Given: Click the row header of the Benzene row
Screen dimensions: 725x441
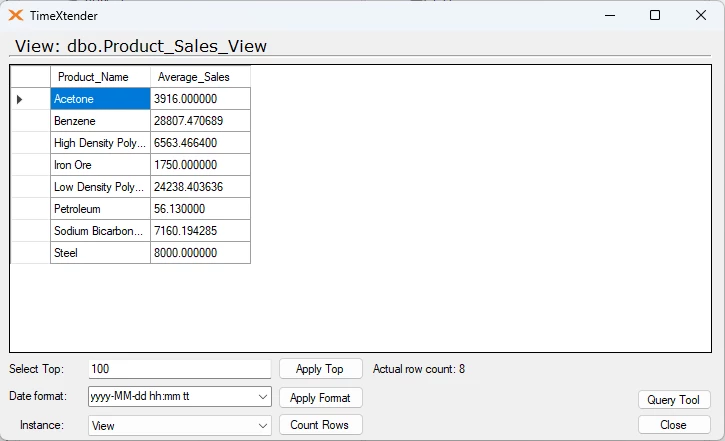Looking at the screenshot, I should [31, 121].
